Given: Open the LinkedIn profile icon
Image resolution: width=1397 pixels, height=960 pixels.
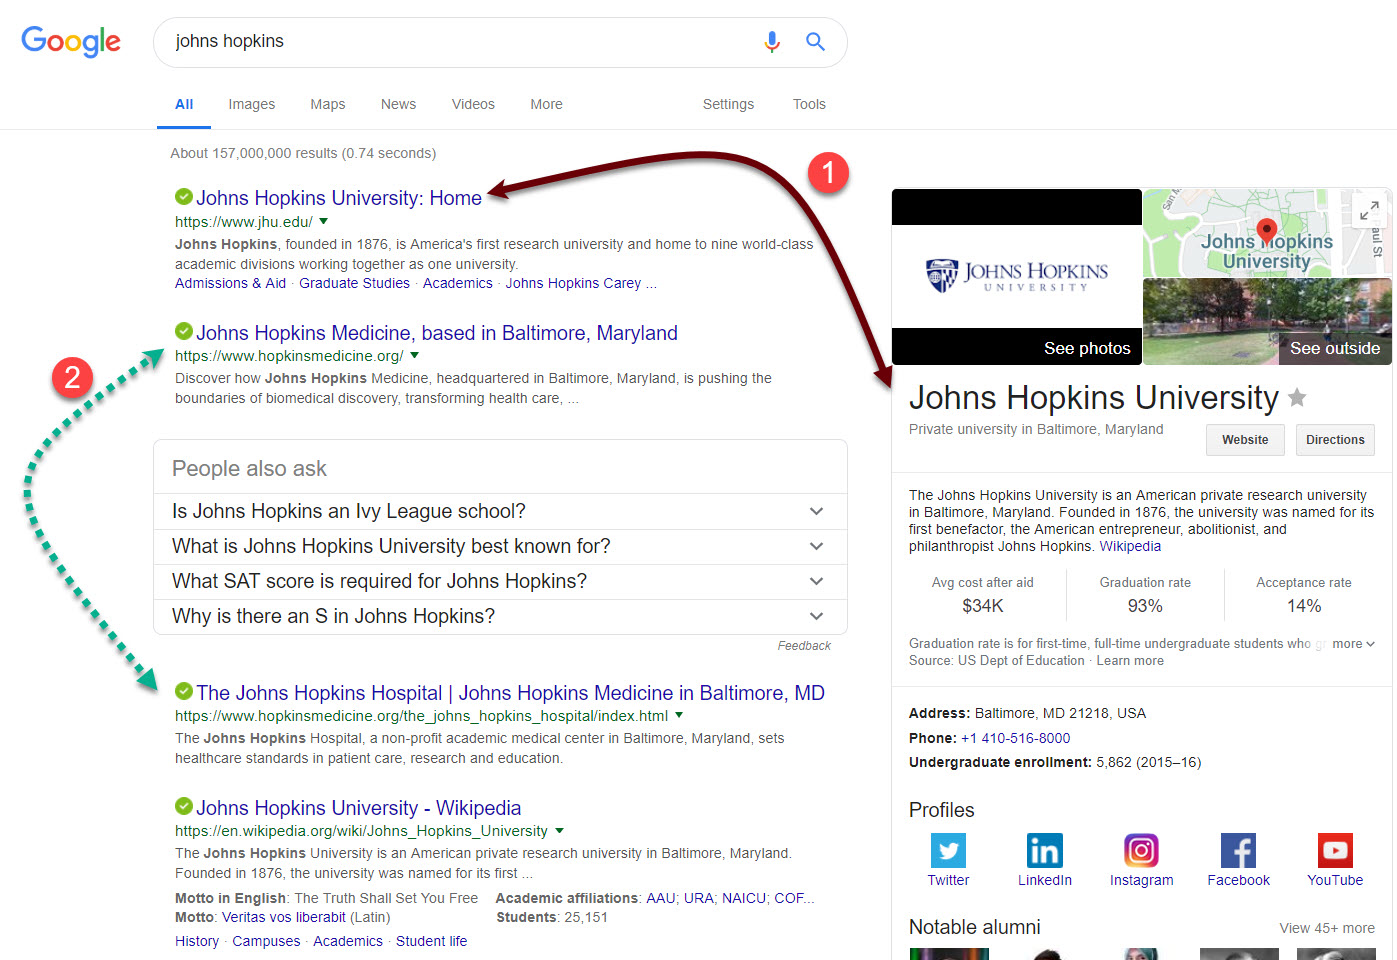Looking at the screenshot, I should pyautogui.click(x=1044, y=851).
